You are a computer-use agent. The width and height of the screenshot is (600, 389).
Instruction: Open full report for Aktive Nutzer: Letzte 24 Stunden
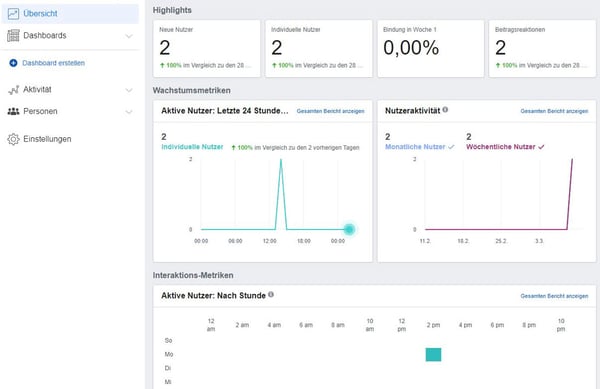pyautogui.click(x=330, y=111)
